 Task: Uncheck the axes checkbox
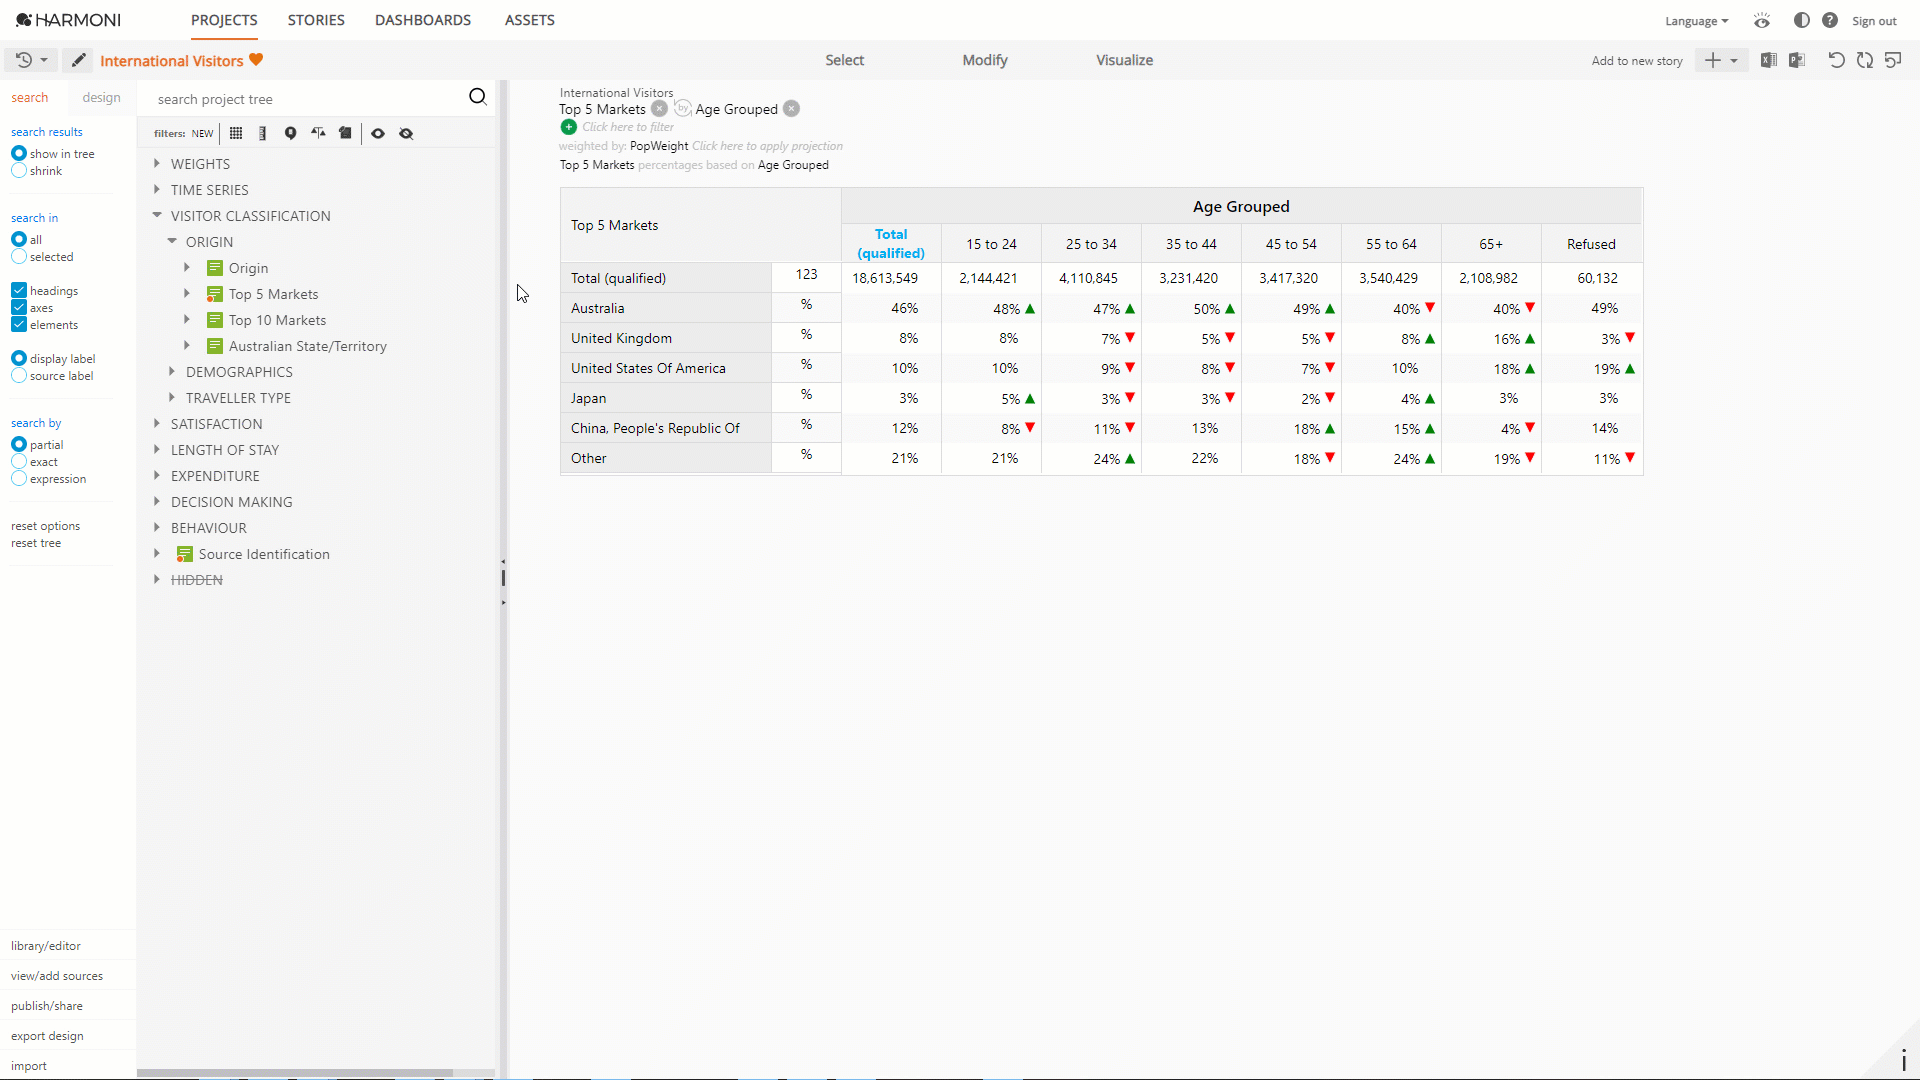pyautogui.click(x=19, y=307)
